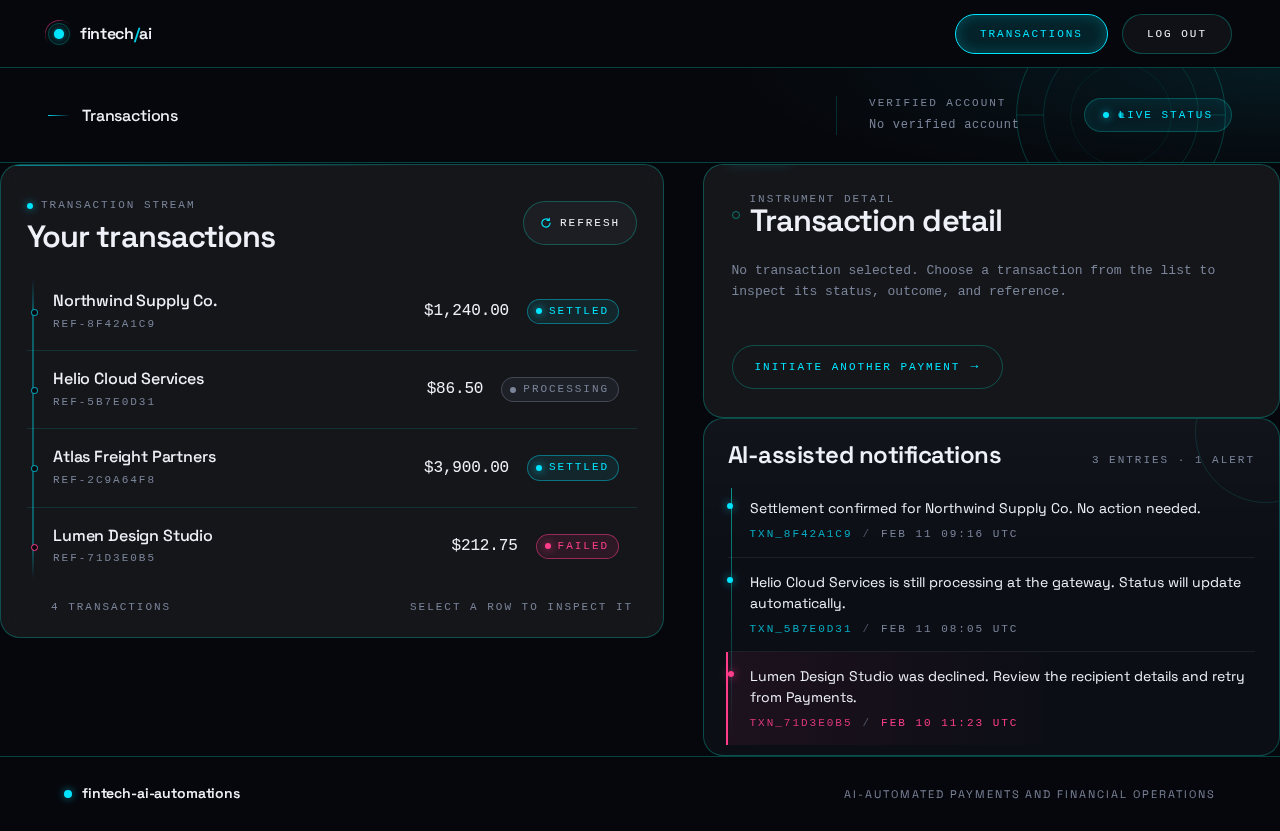Click the '4 transactions' count label
The height and width of the screenshot is (831, 1280).
111,607
